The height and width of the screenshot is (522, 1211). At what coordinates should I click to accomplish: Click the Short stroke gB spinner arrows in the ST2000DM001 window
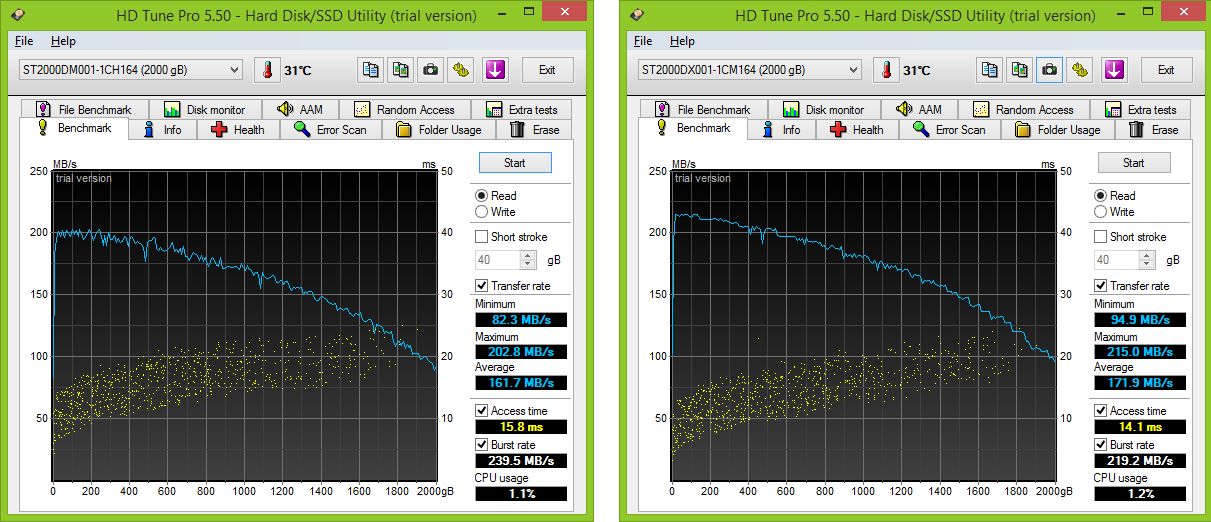529,260
